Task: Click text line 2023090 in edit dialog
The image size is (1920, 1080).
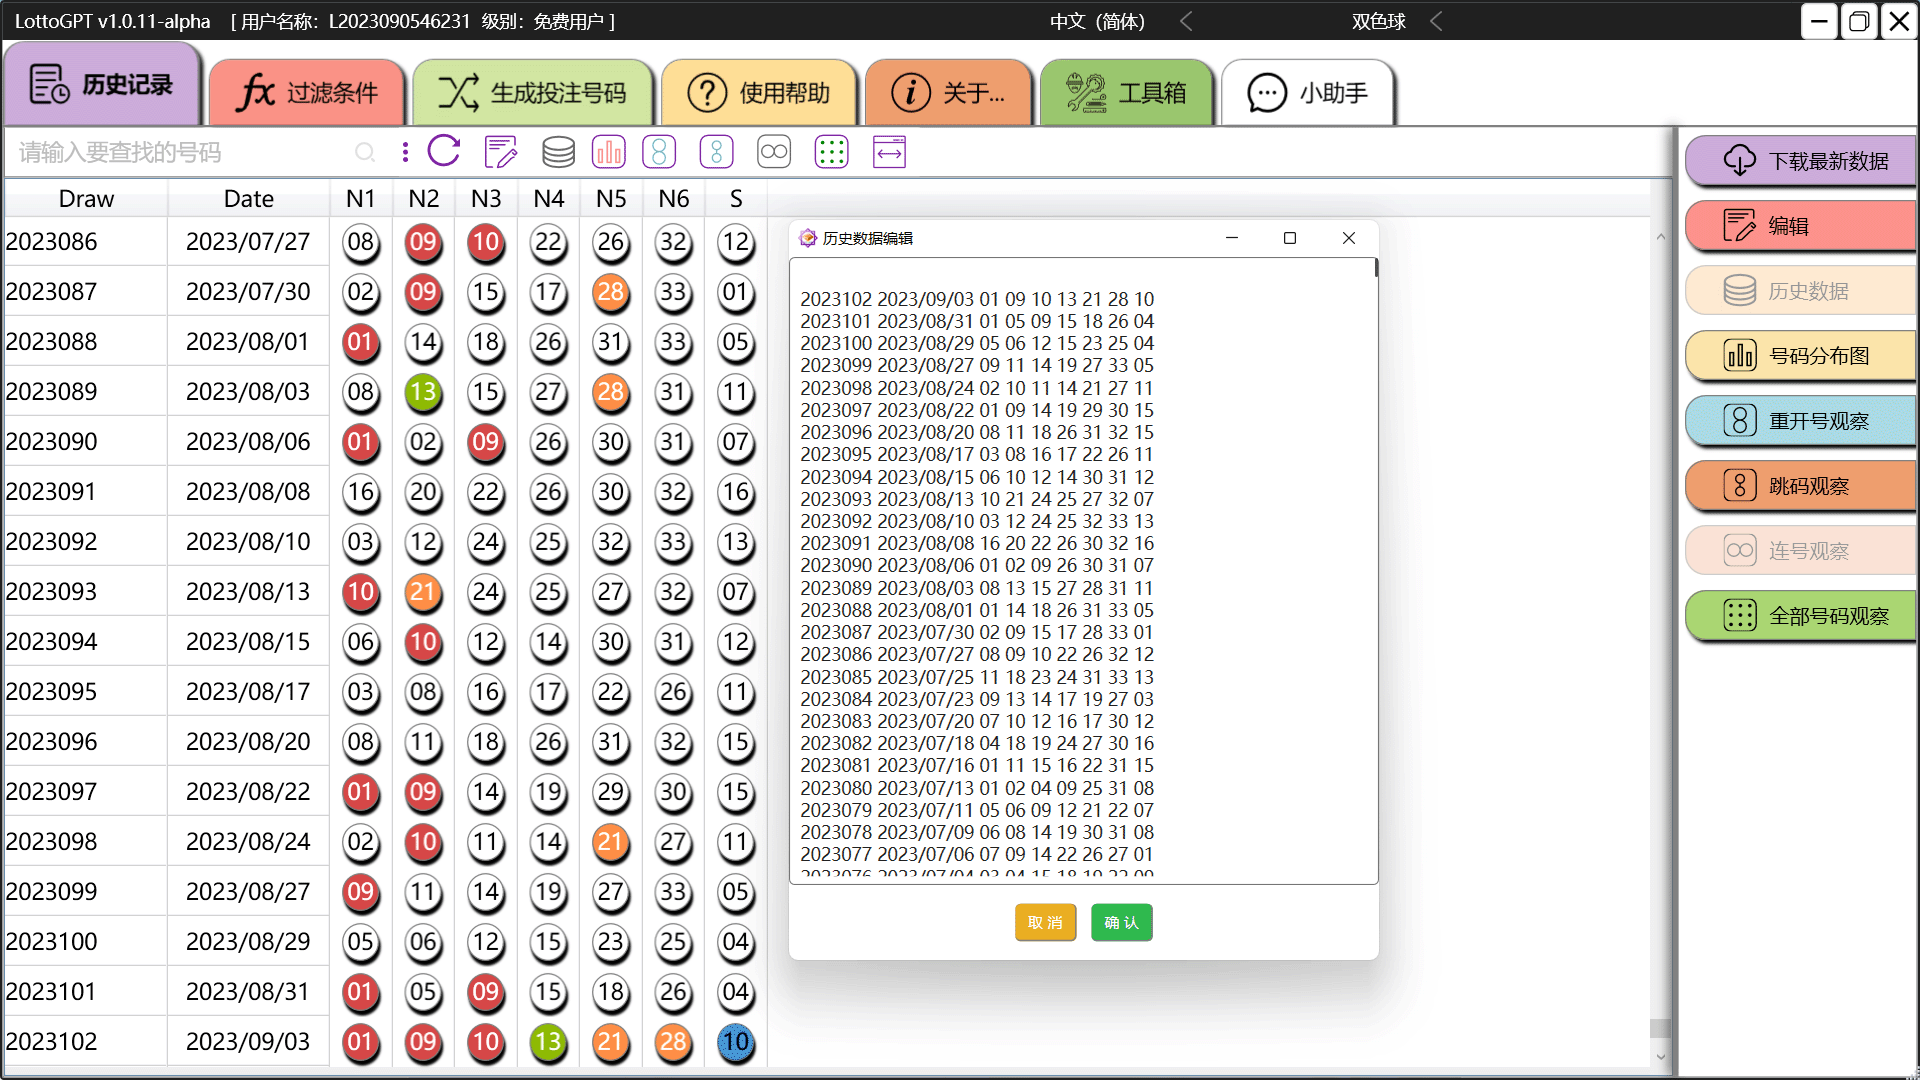Action: tap(977, 565)
